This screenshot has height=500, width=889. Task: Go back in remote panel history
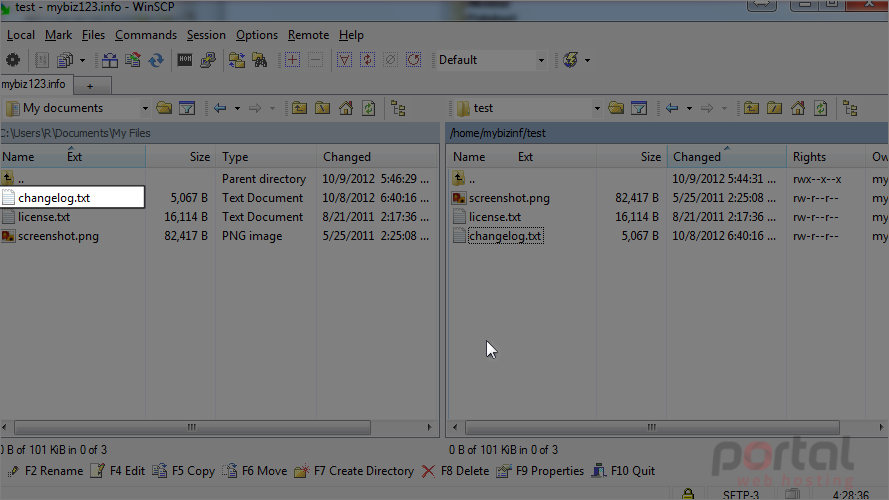[672, 108]
